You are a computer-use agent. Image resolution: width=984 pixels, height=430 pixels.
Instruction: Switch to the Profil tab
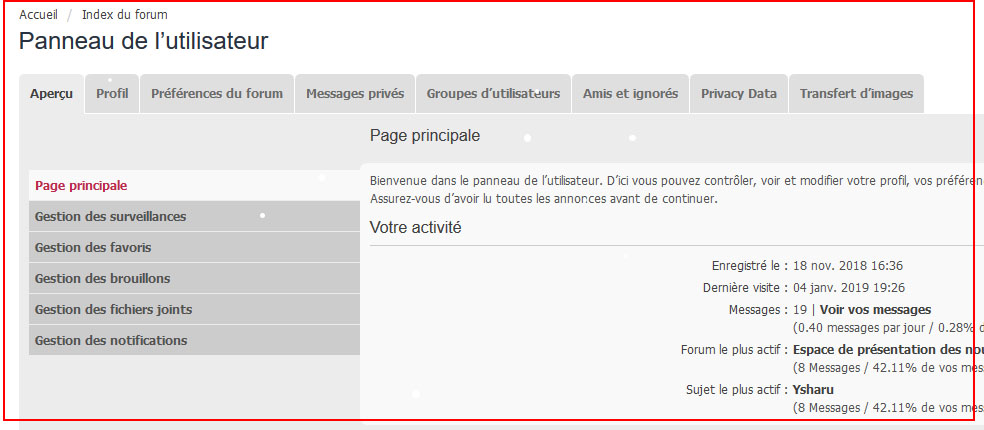click(x=112, y=94)
